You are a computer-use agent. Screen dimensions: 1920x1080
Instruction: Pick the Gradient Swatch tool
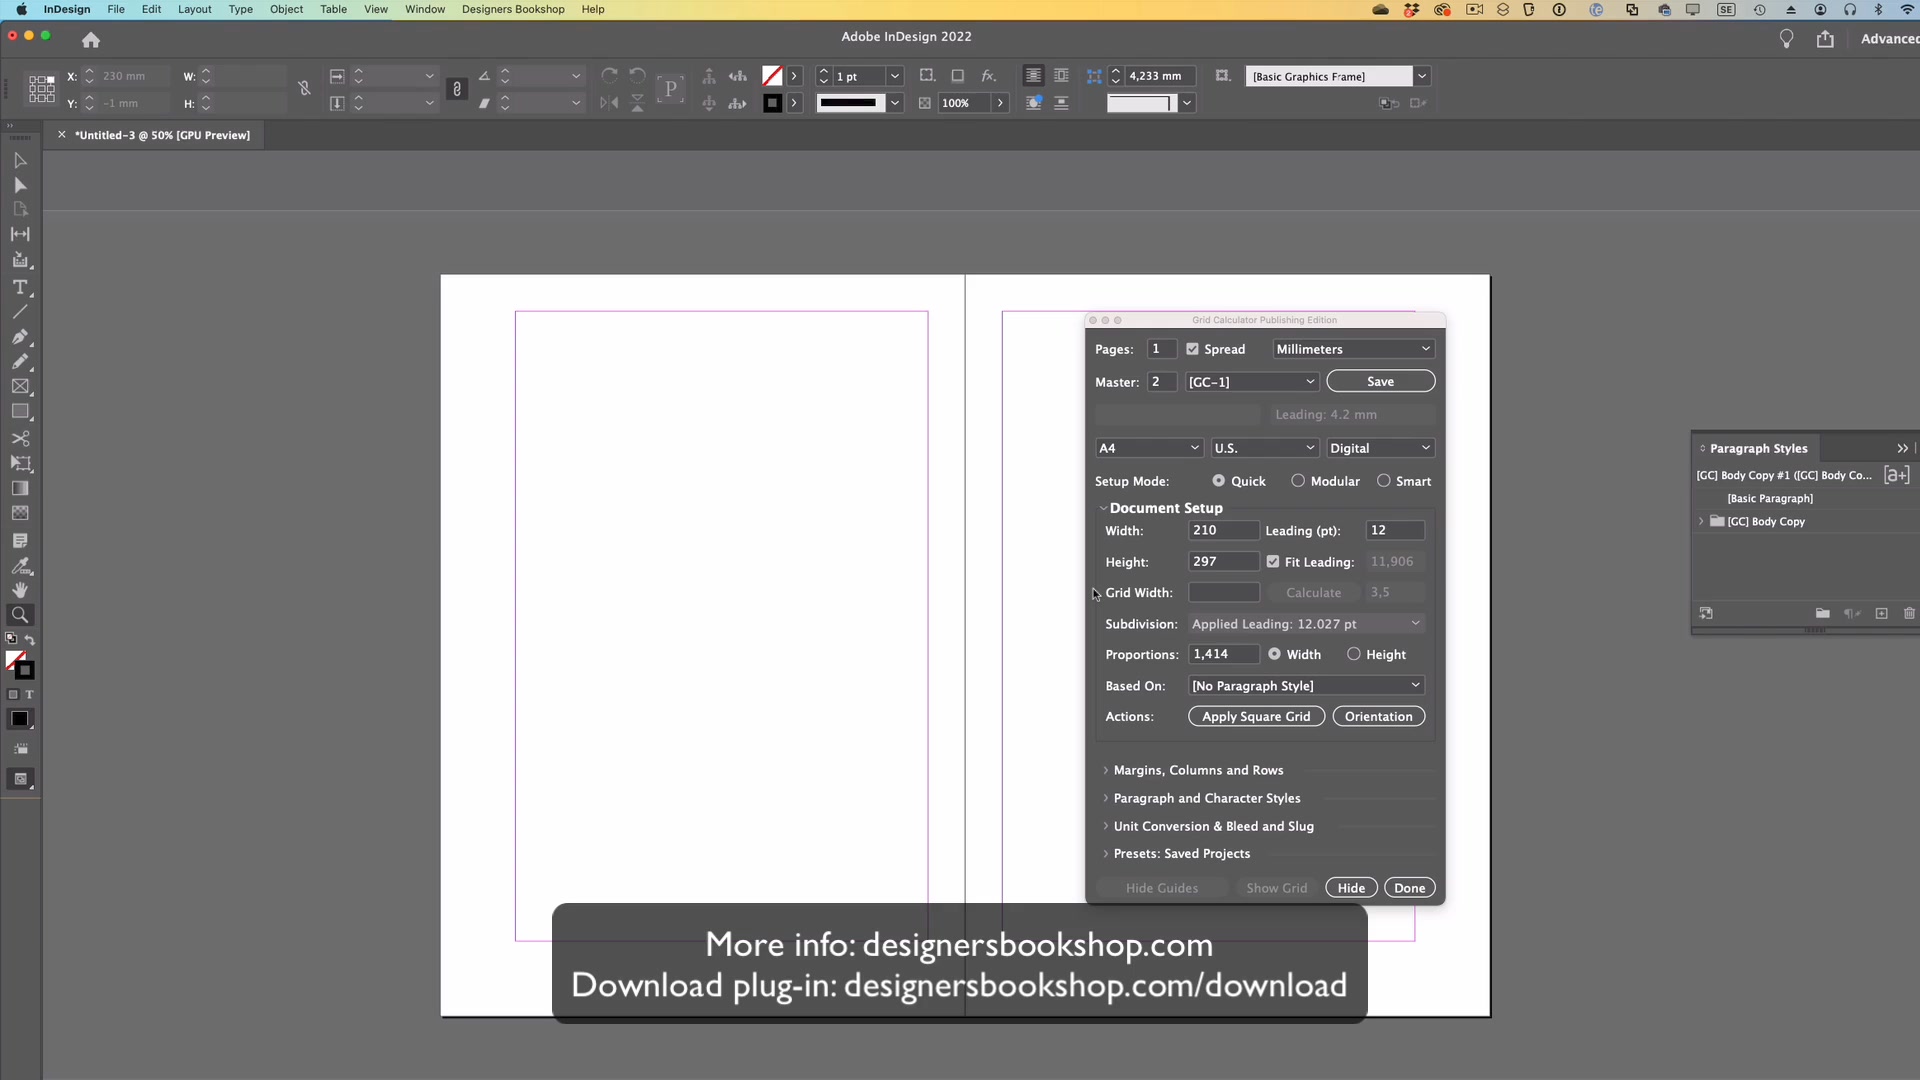click(x=20, y=489)
